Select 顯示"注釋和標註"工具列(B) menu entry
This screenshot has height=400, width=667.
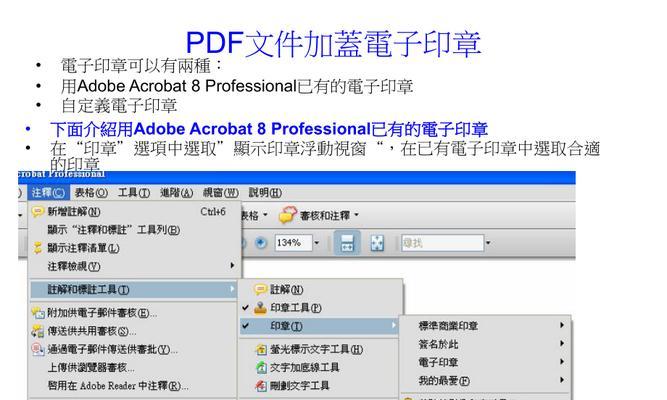tap(113, 230)
